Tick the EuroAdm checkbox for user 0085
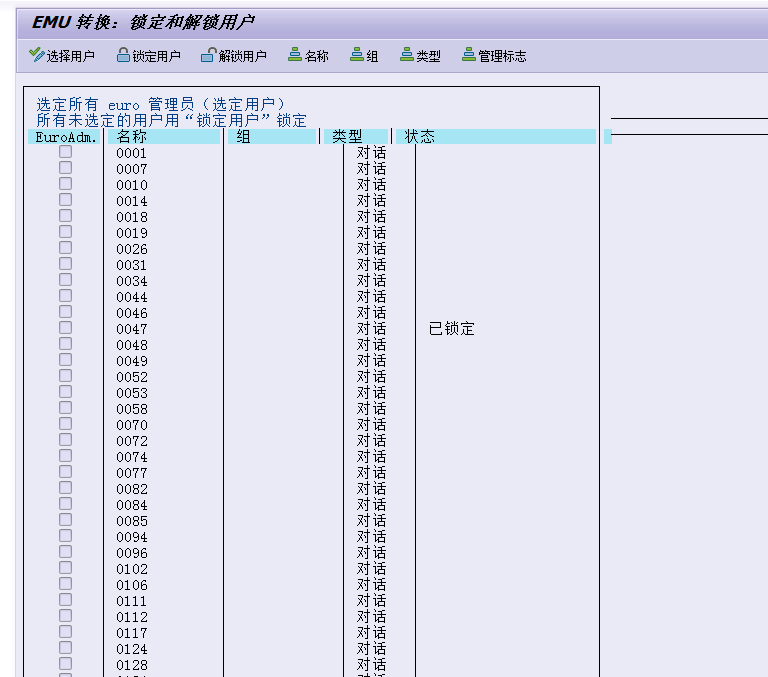This screenshot has width=768, height=677. pyautogui.click(x=66, y=520)
